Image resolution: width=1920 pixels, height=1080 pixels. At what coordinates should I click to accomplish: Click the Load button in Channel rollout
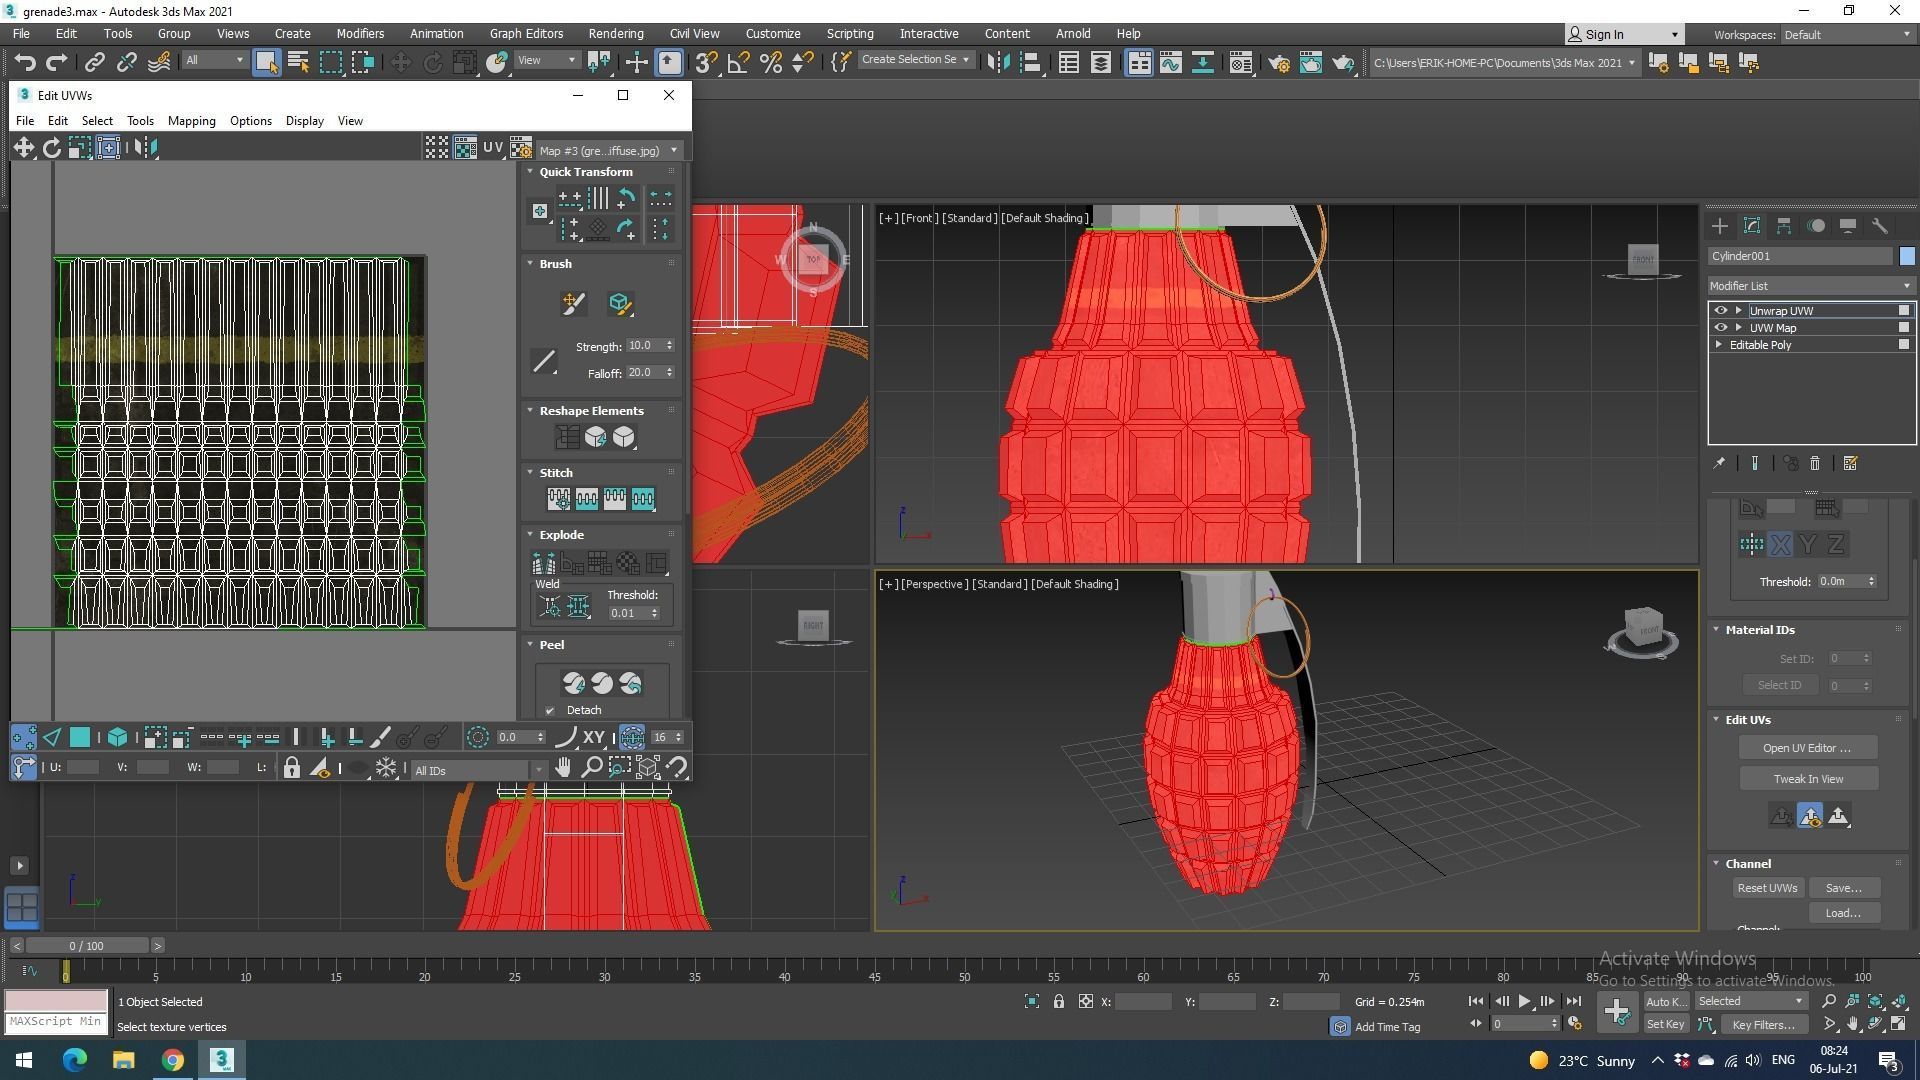[1843, 913]
